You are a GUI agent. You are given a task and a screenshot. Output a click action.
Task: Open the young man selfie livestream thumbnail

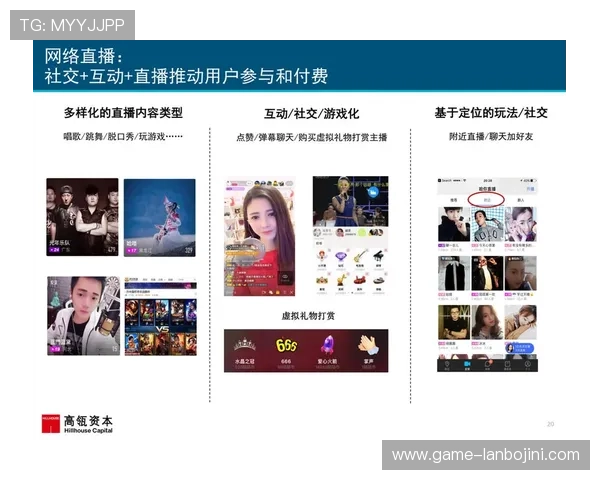point(83,316)
